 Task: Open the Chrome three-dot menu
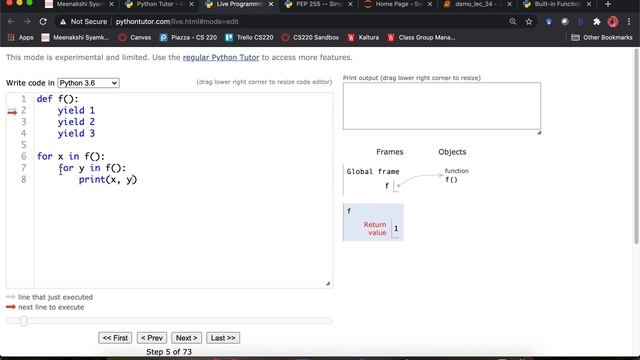[629, 22]
